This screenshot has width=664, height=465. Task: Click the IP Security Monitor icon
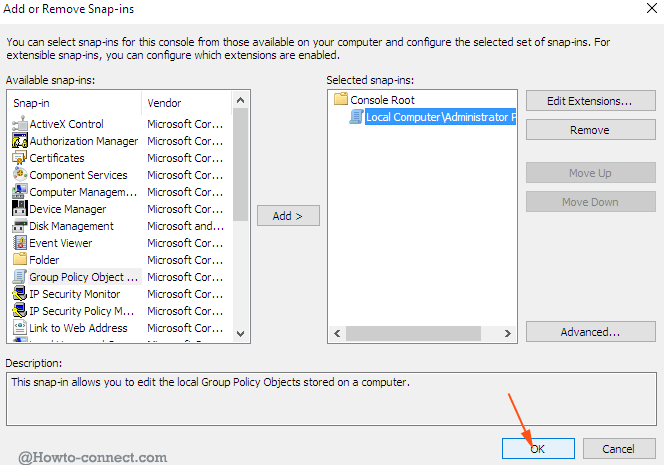coord(19,294)
